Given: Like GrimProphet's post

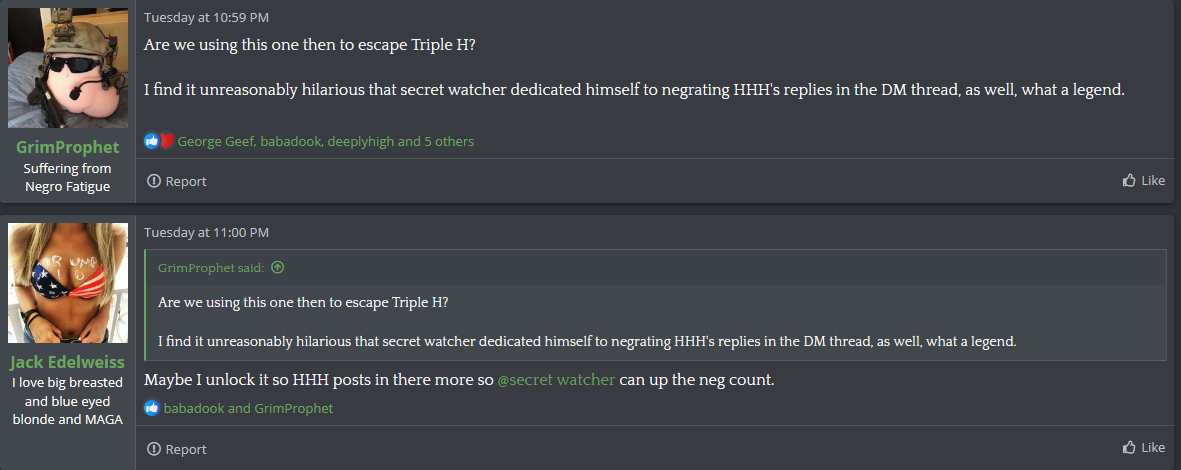Looking at the screenshot, I should pyautogui.click(x=1143, y=180).
